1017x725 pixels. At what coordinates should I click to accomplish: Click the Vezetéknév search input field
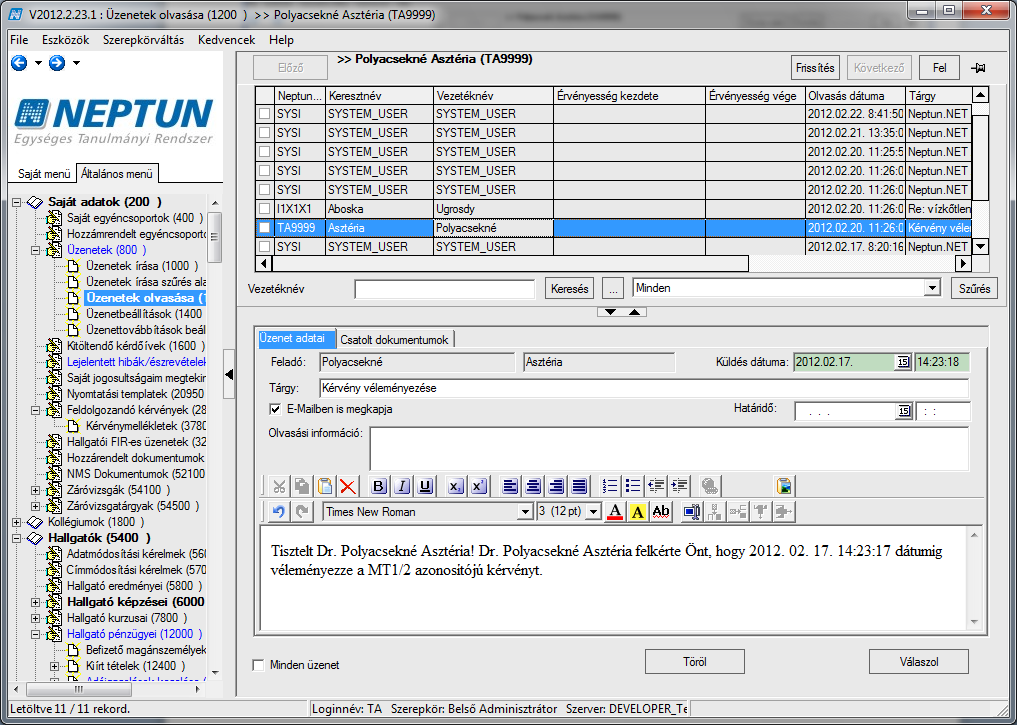coord(445,289)
